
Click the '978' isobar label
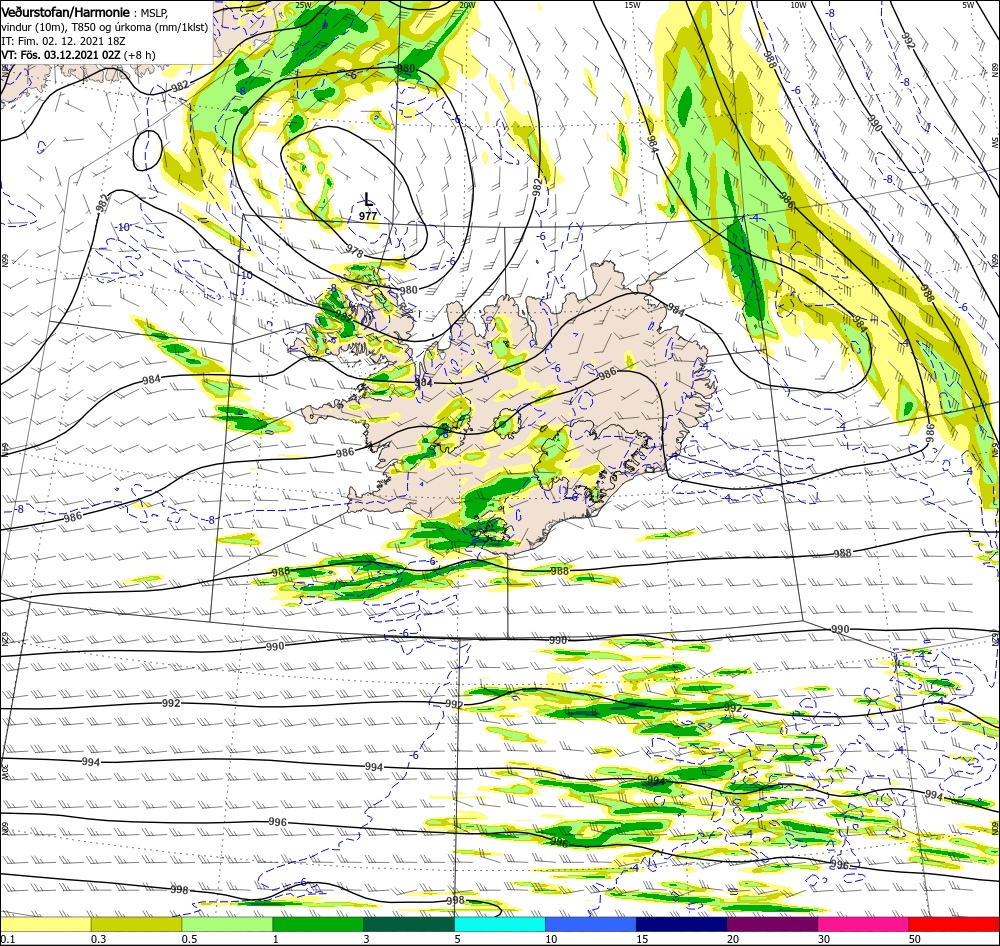[x=355, y=252]
